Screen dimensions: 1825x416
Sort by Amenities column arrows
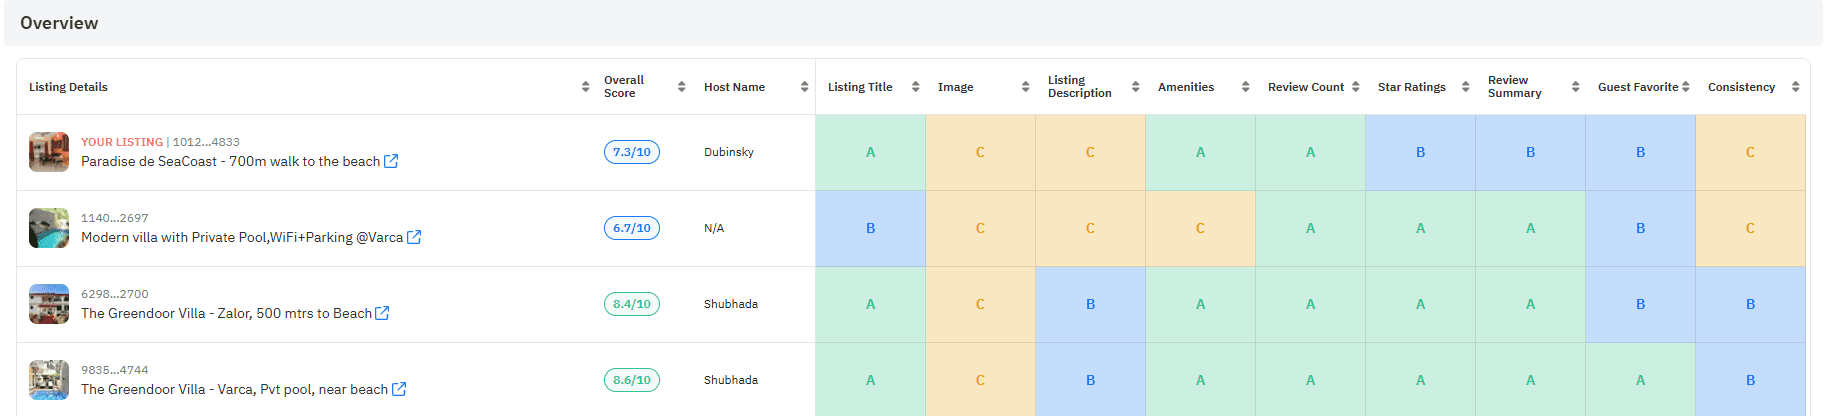(x=1245, y=87)
